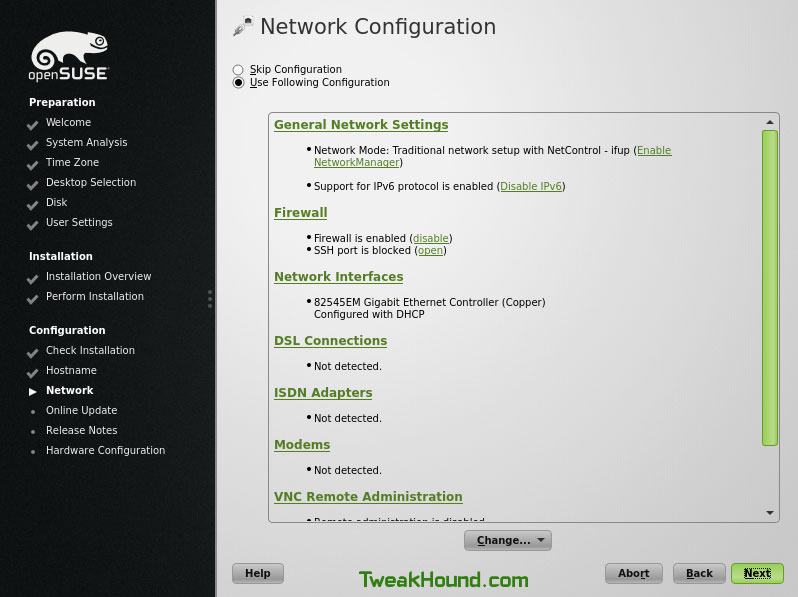Screen dimensions: 798x597
Task: Open the Modems heading link
Action: [x=302, y=445]
